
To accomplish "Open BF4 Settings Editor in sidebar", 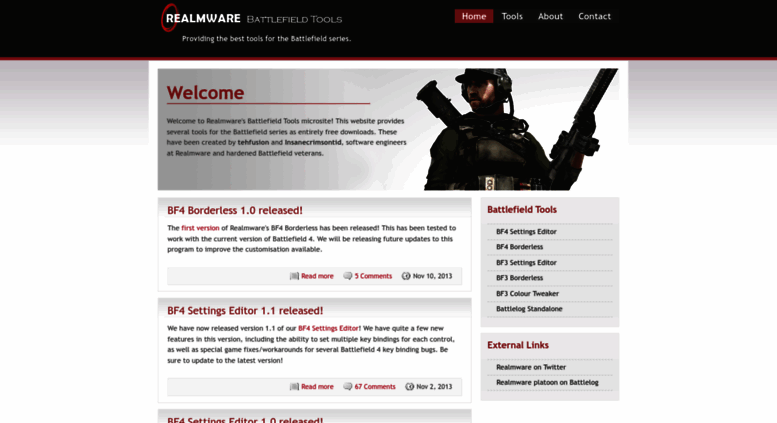I will [x=526, y=232].
